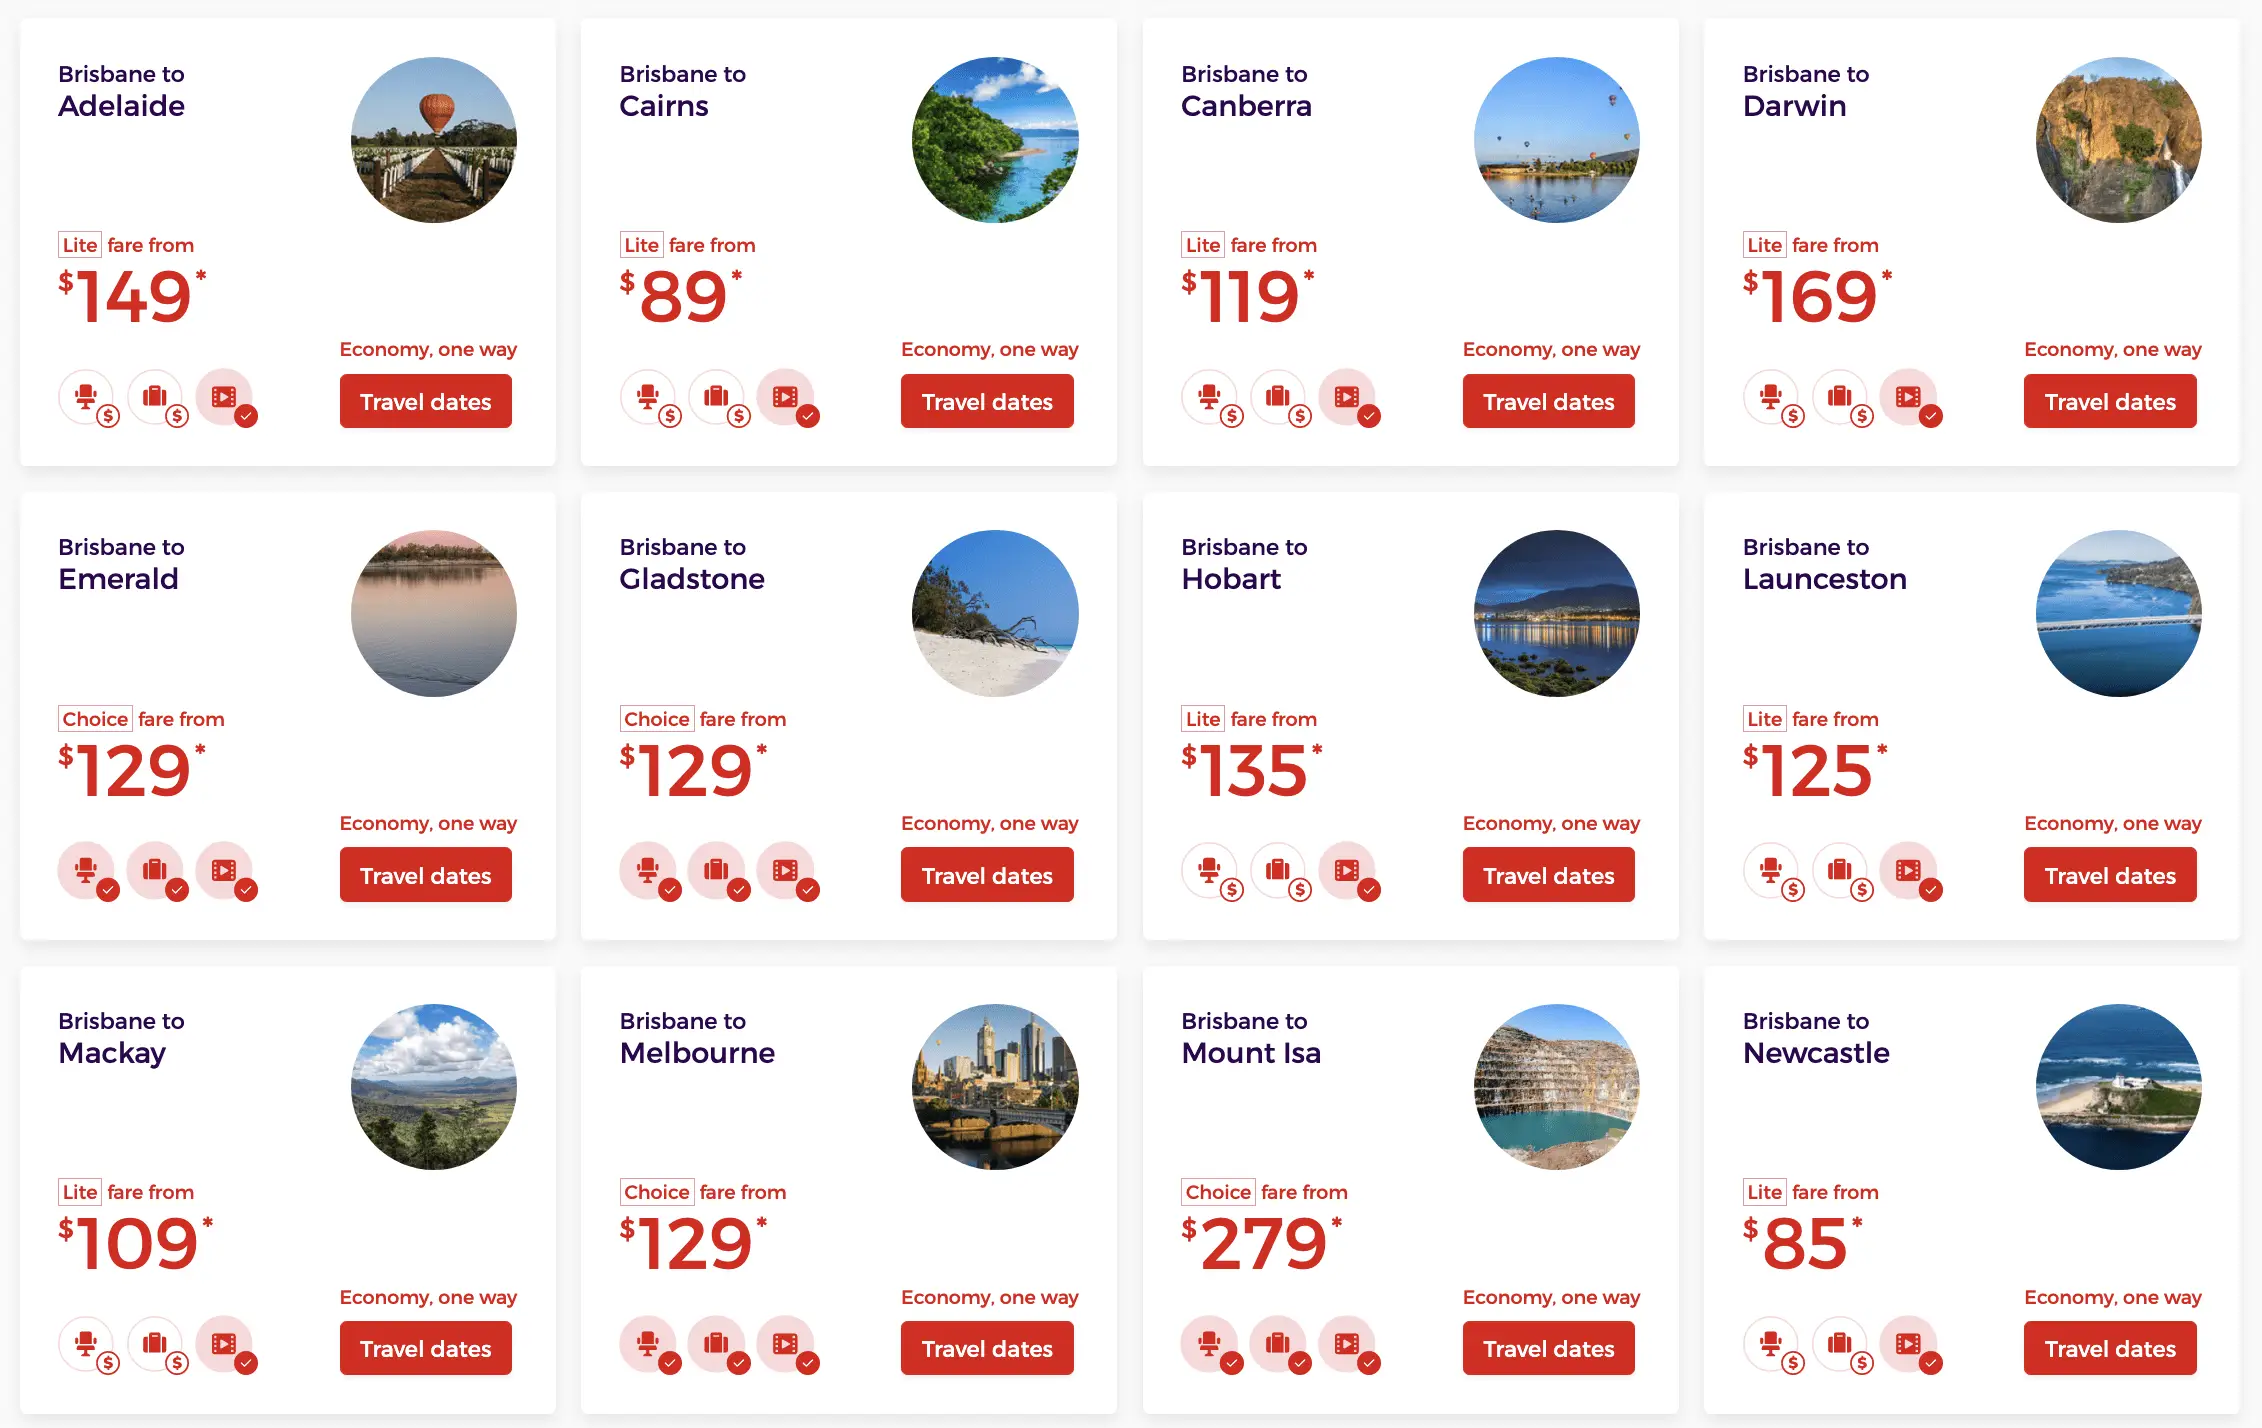2262x1428 pixels.
Task: Click the baggage icon on Launceston card
Action: coord(1840,870)
